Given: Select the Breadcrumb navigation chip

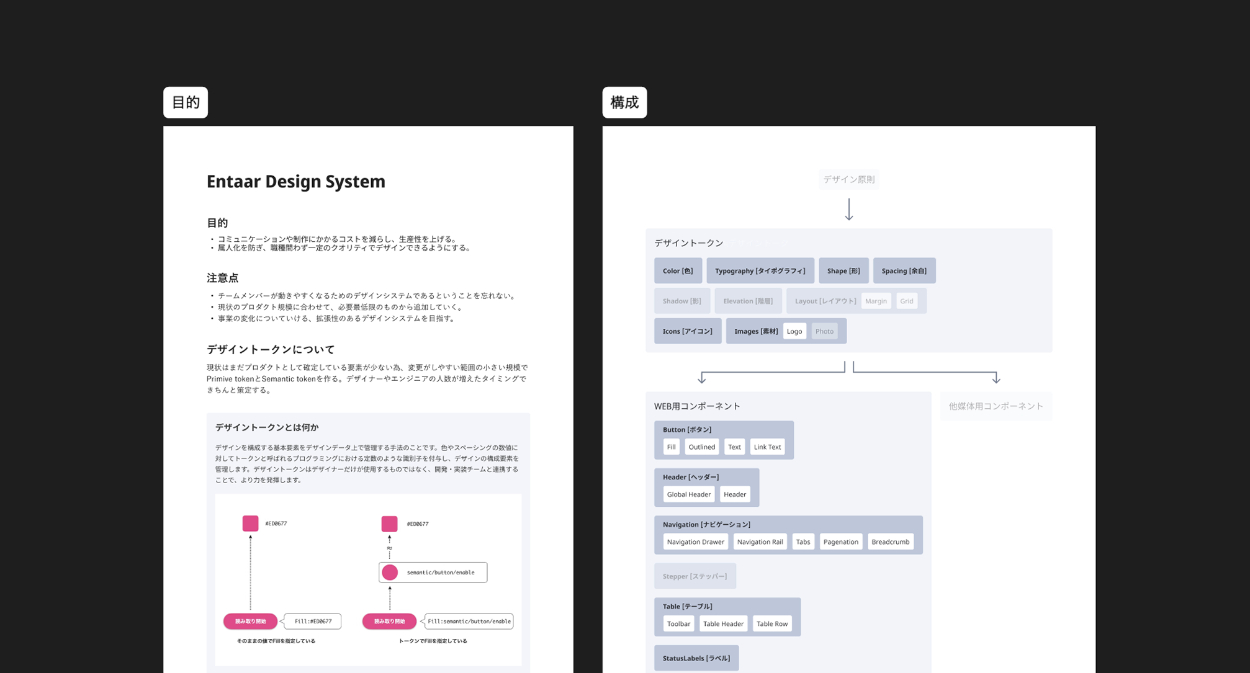Looking at the screenshot, I should (890, 542).
